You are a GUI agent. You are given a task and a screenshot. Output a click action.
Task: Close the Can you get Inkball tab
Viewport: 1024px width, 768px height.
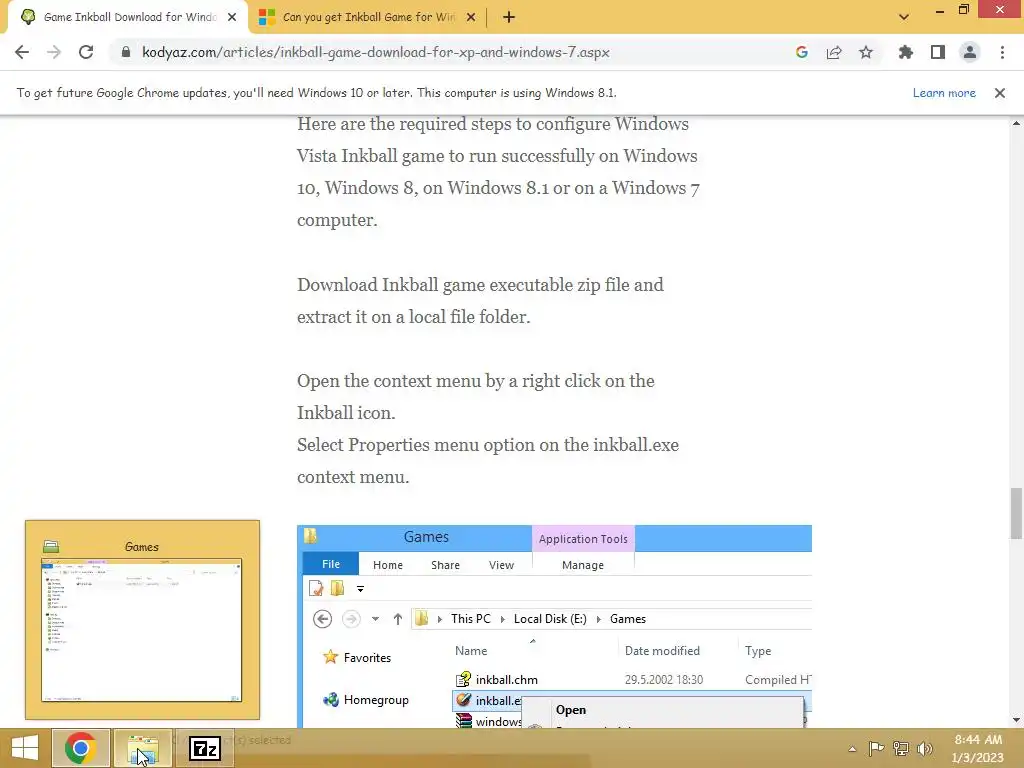tap(471, 18)
